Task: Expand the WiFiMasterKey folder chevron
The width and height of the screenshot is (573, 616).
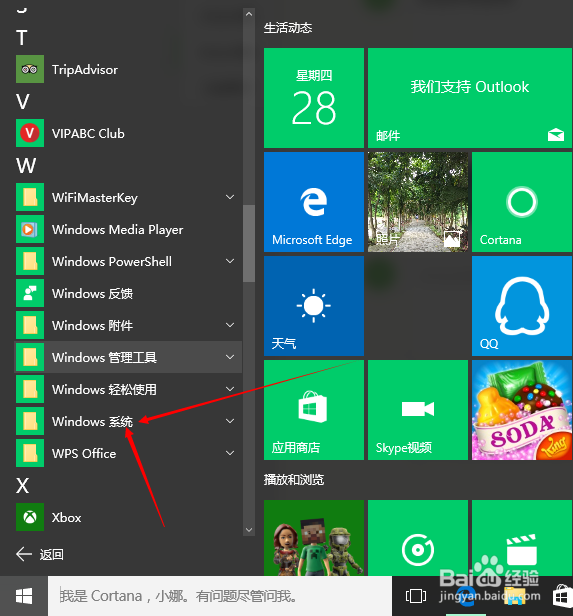Action: 230,197
